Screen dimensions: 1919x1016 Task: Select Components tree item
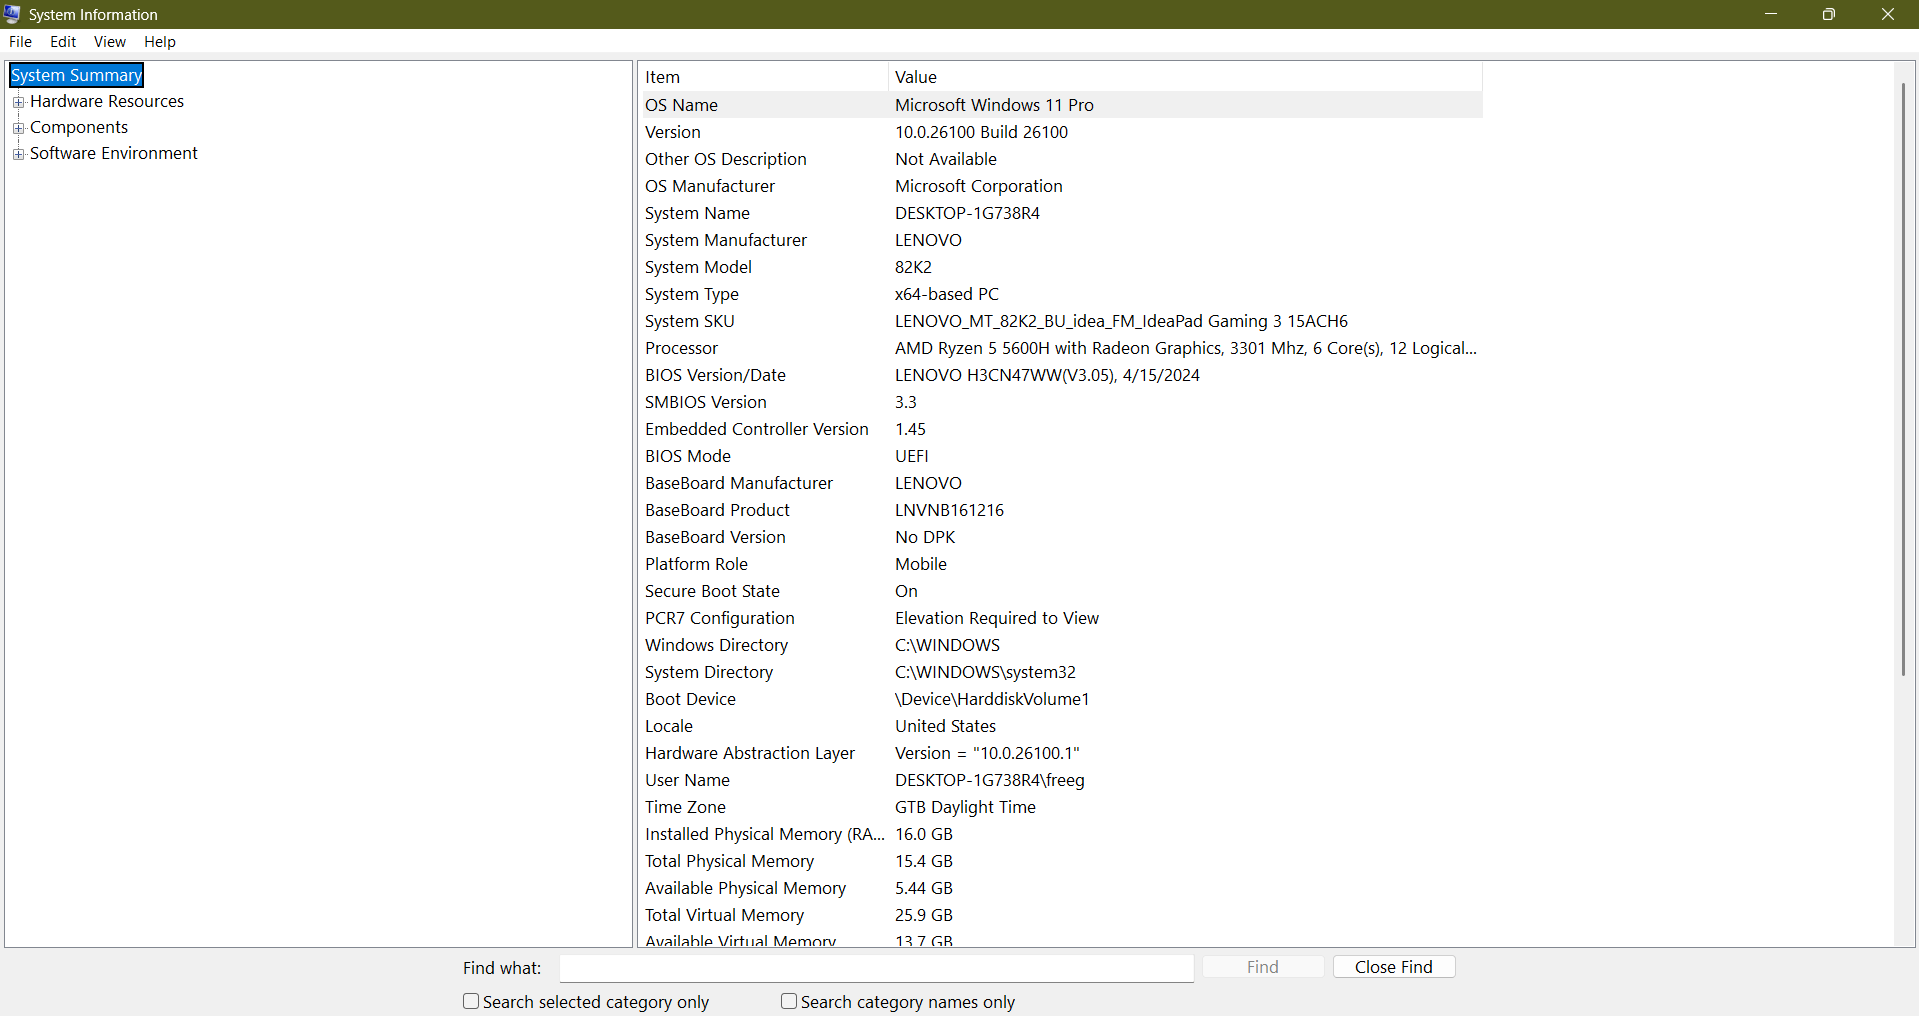[79, 127]
